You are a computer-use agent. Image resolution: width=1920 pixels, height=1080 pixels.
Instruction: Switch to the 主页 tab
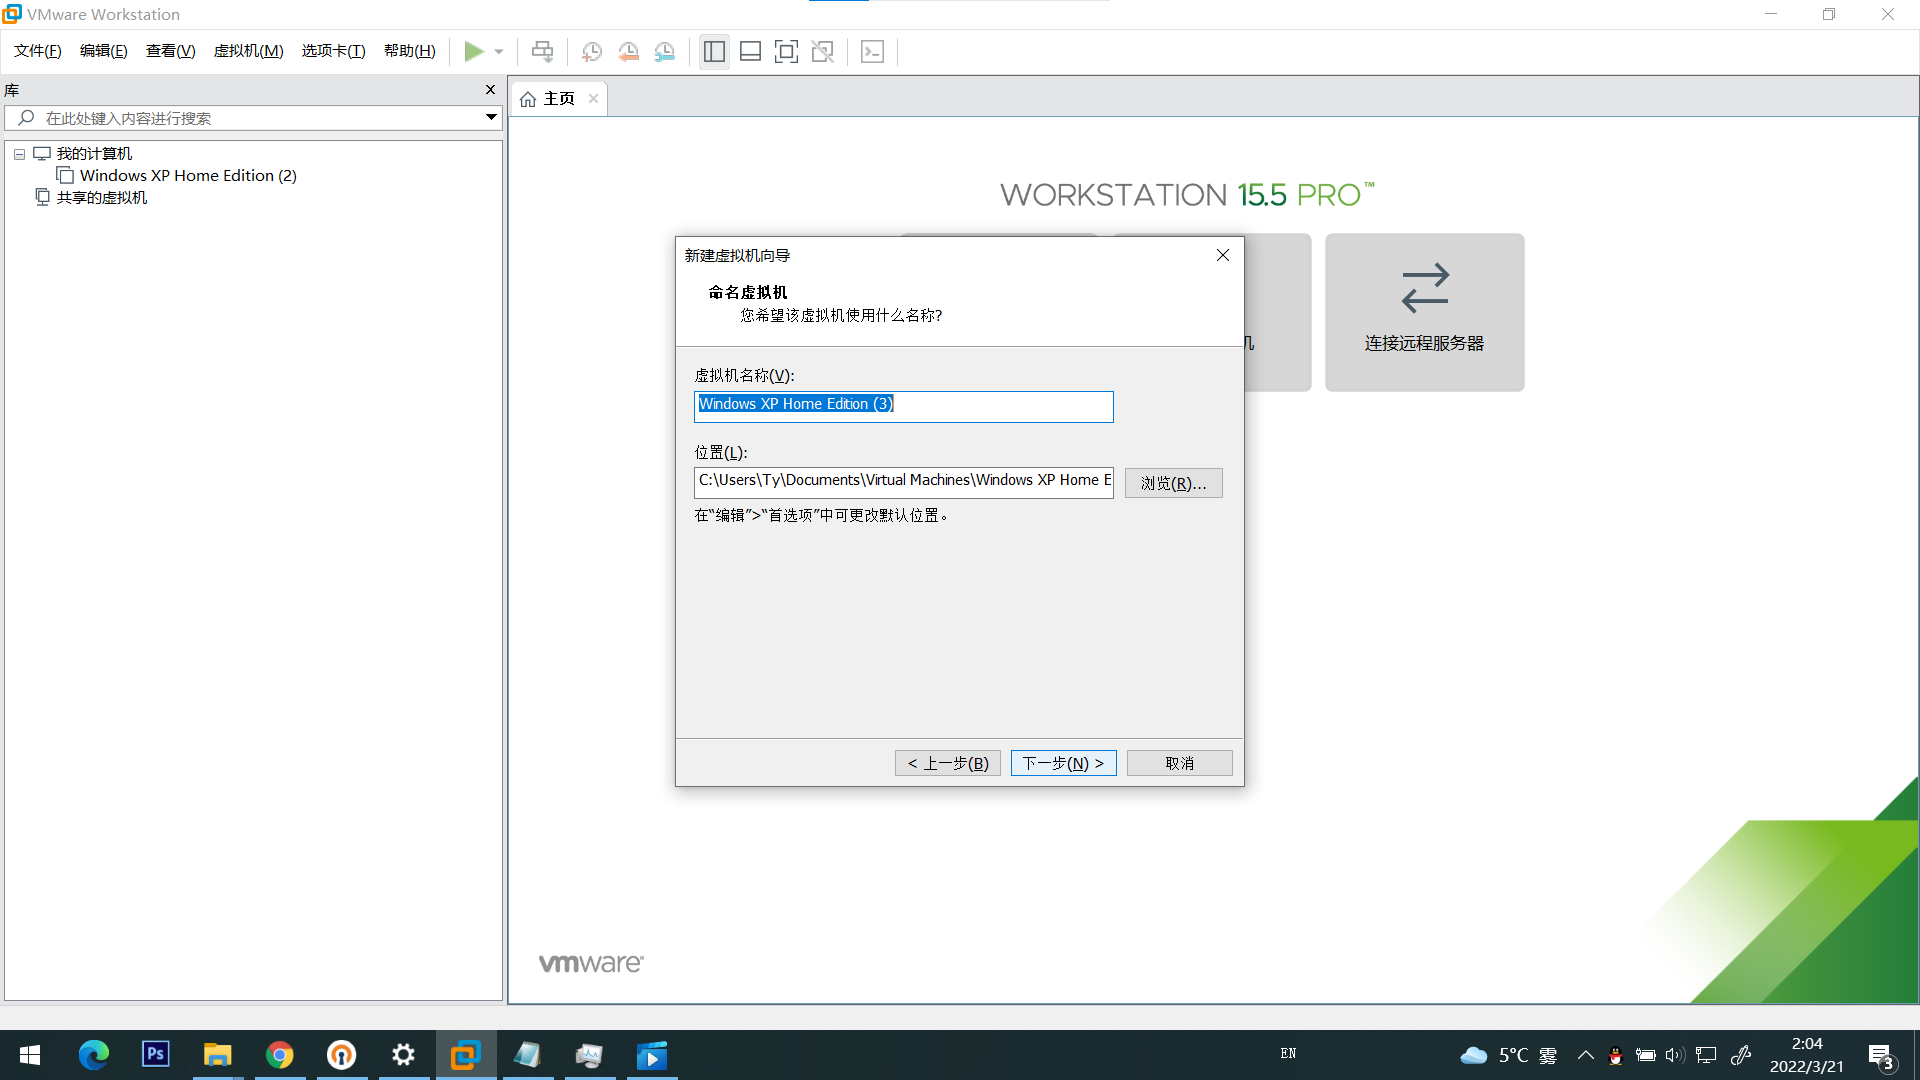click(x=558, y=98)
